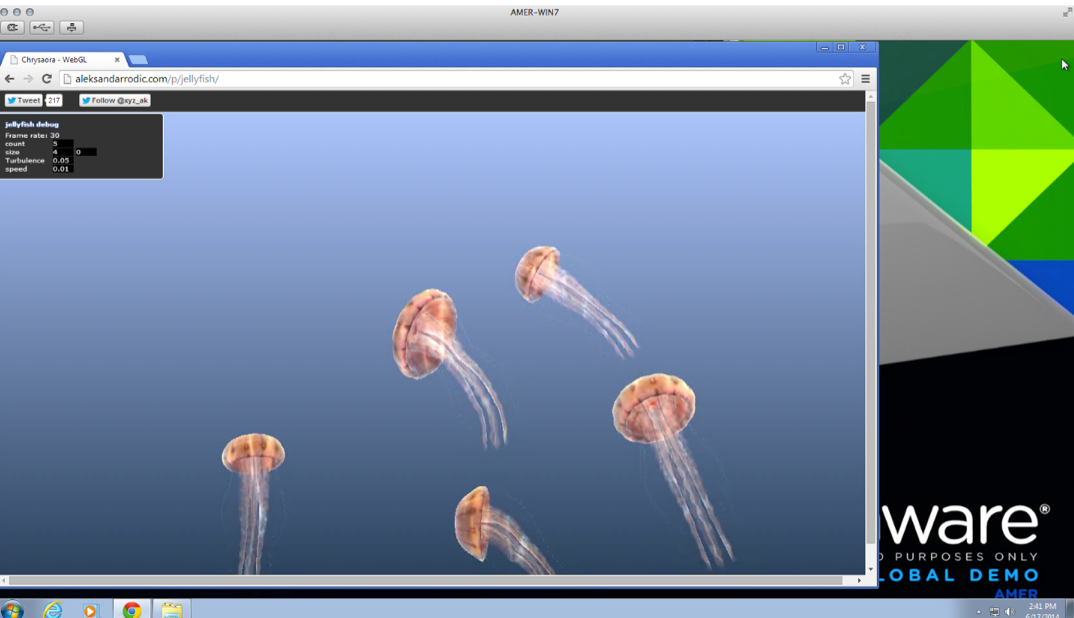1074x618 pixels.
Task: Toggle the bookmark star in the address bar
Action: click(x=845, y=78)
